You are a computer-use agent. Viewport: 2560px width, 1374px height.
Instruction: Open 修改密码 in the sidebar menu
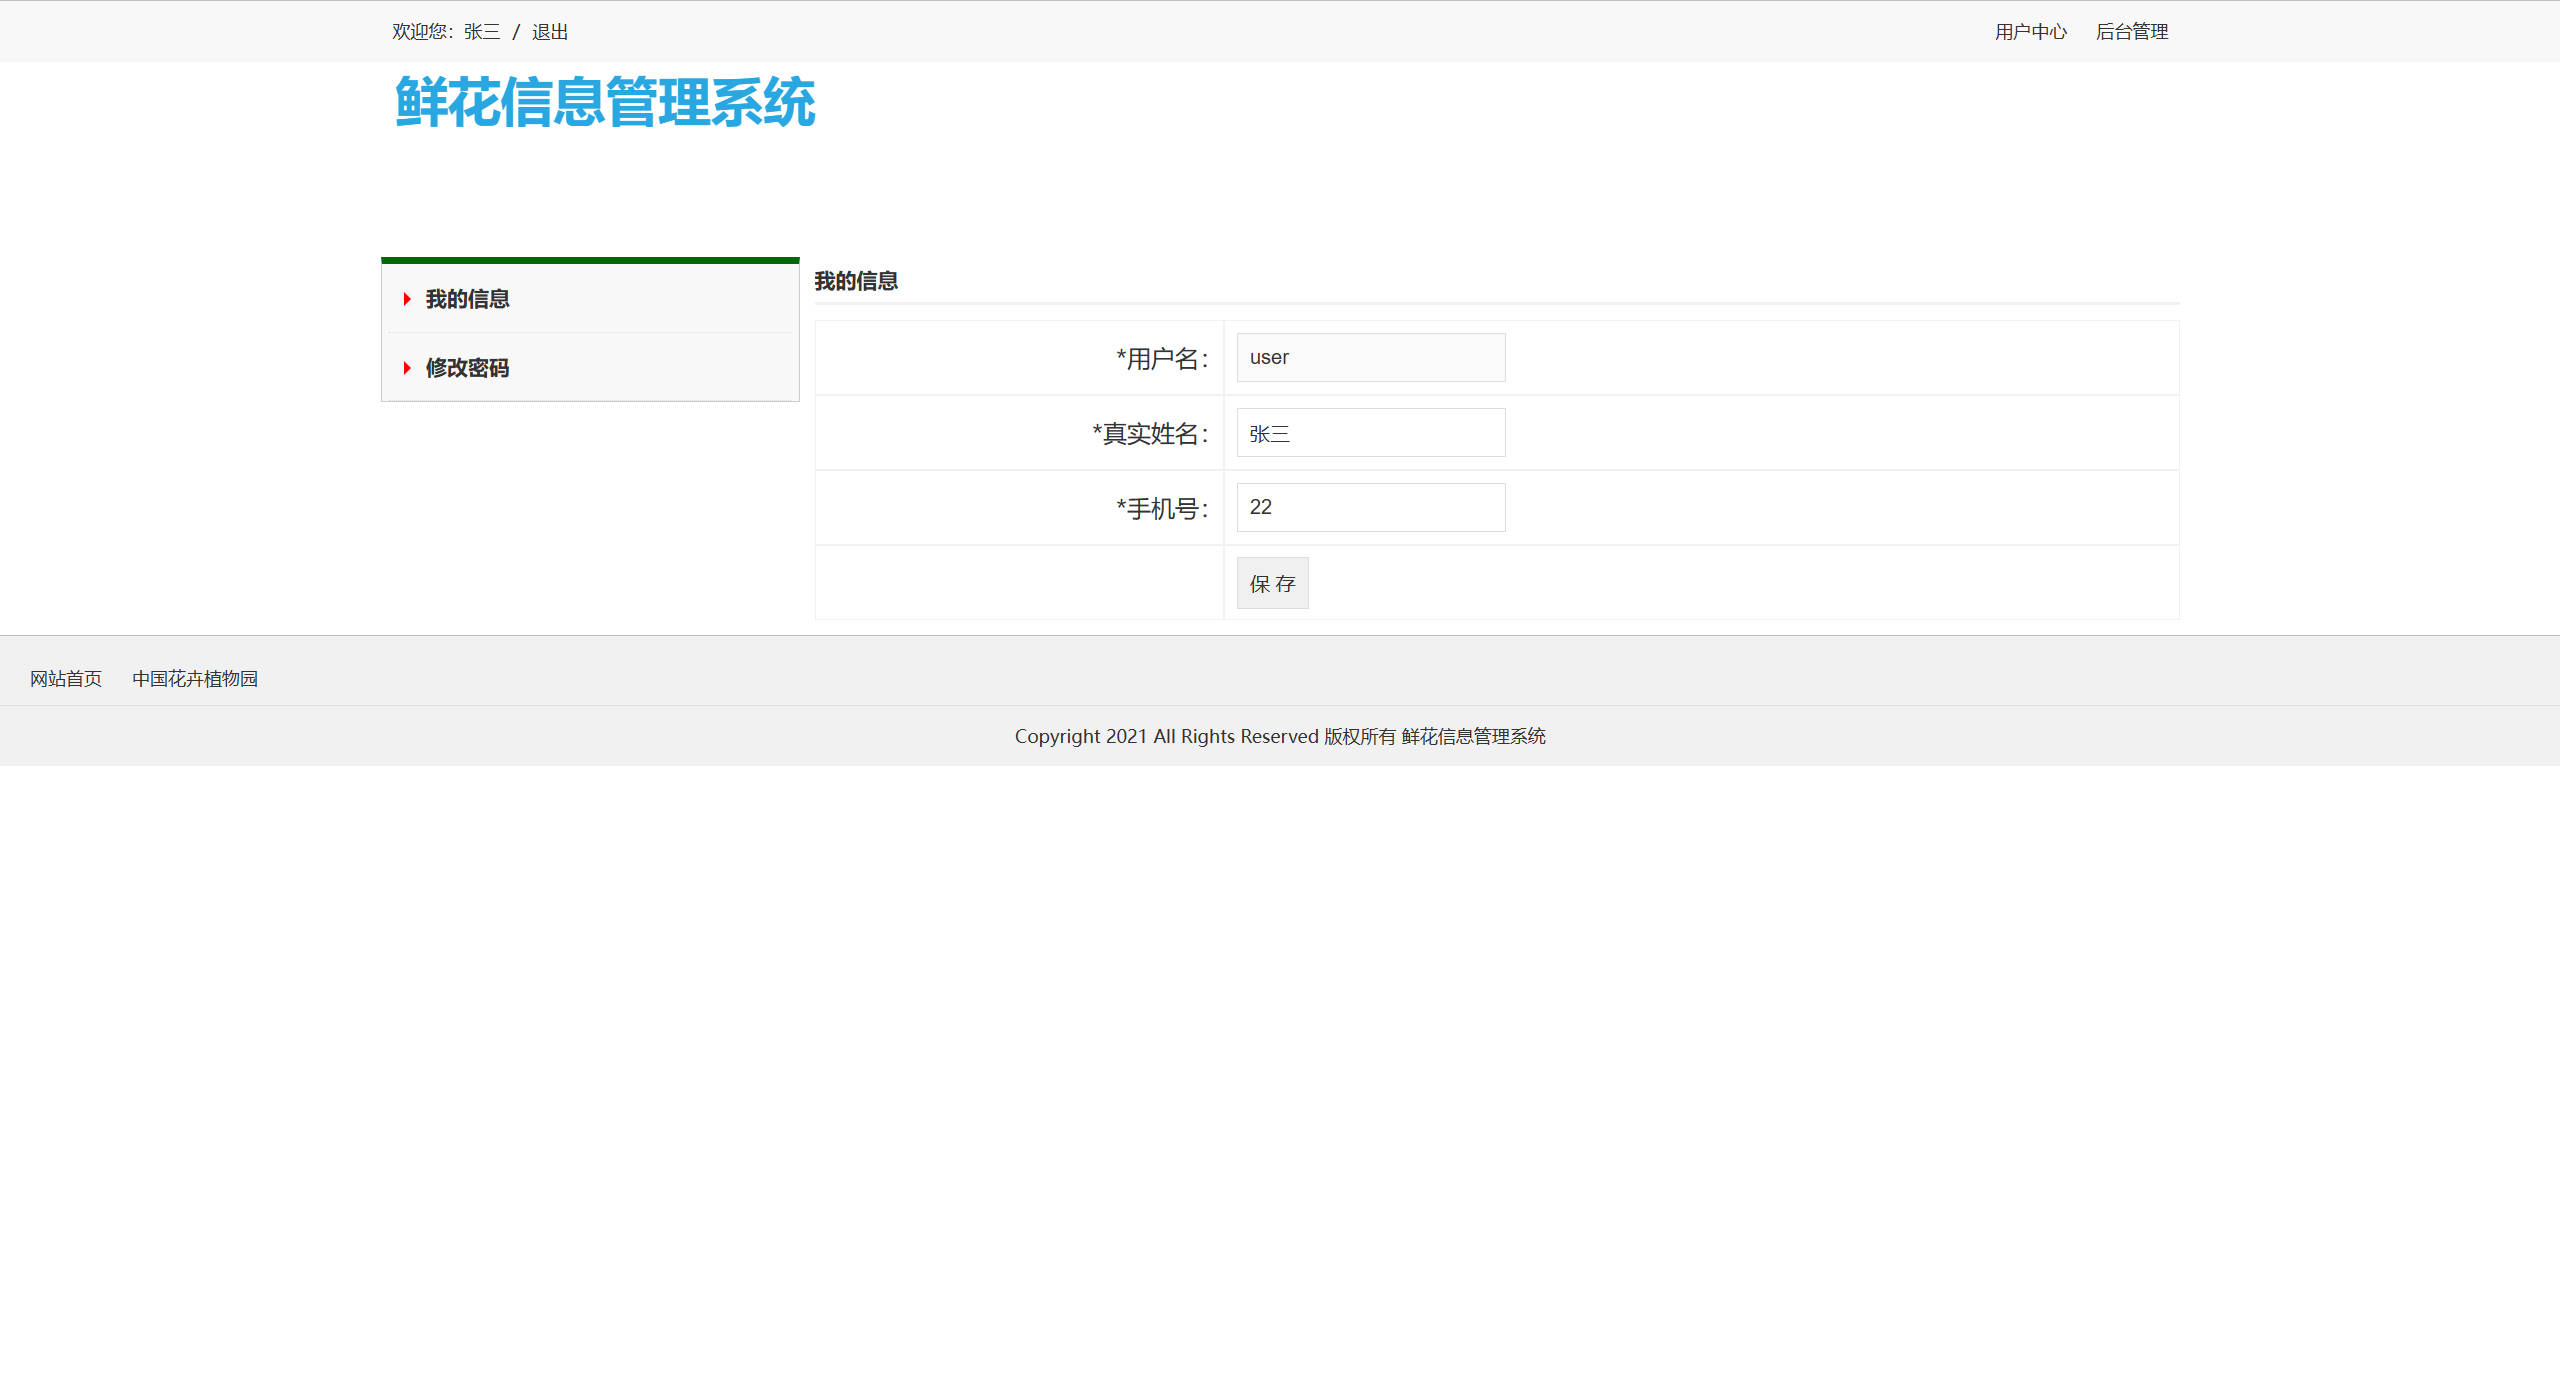click(x=467, y=368)
